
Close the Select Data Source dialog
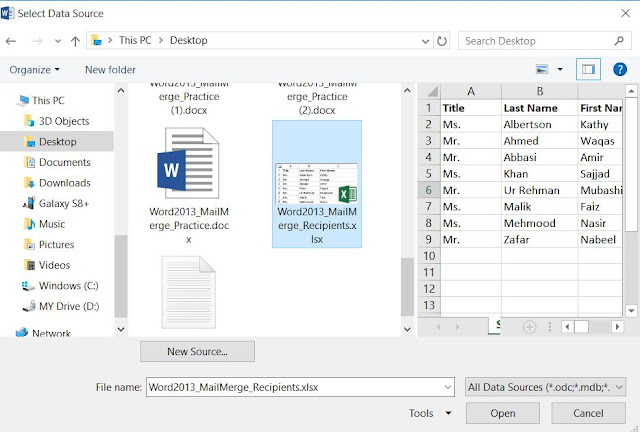click(x=625, y=13)
